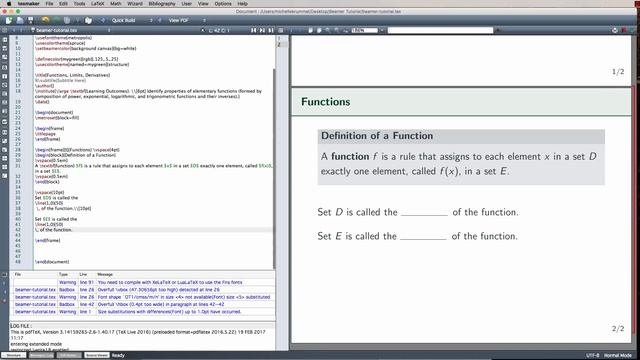Viewport: 640px width, 360px height.
Task: Click PDF zoom in magnifier icon
Action: (328, 30)
